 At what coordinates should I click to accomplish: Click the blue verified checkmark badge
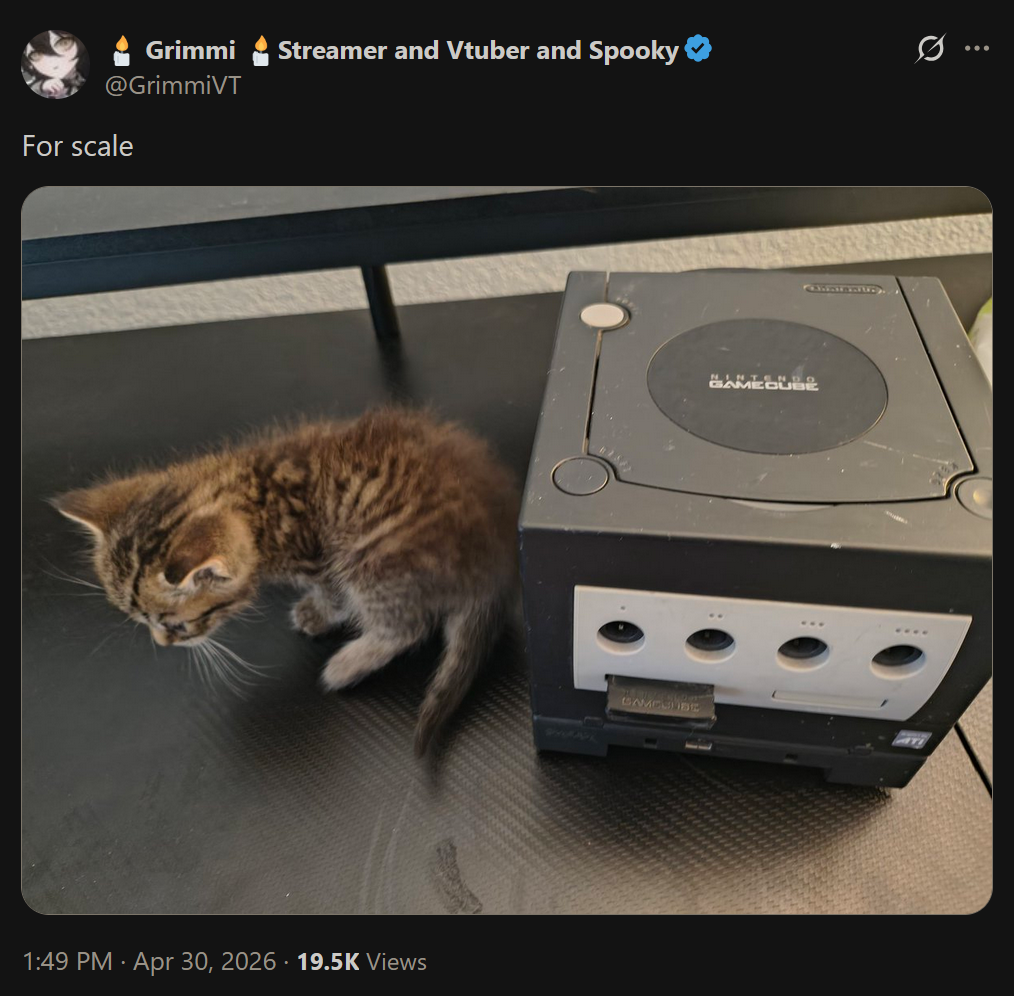[x=698, y=49]
